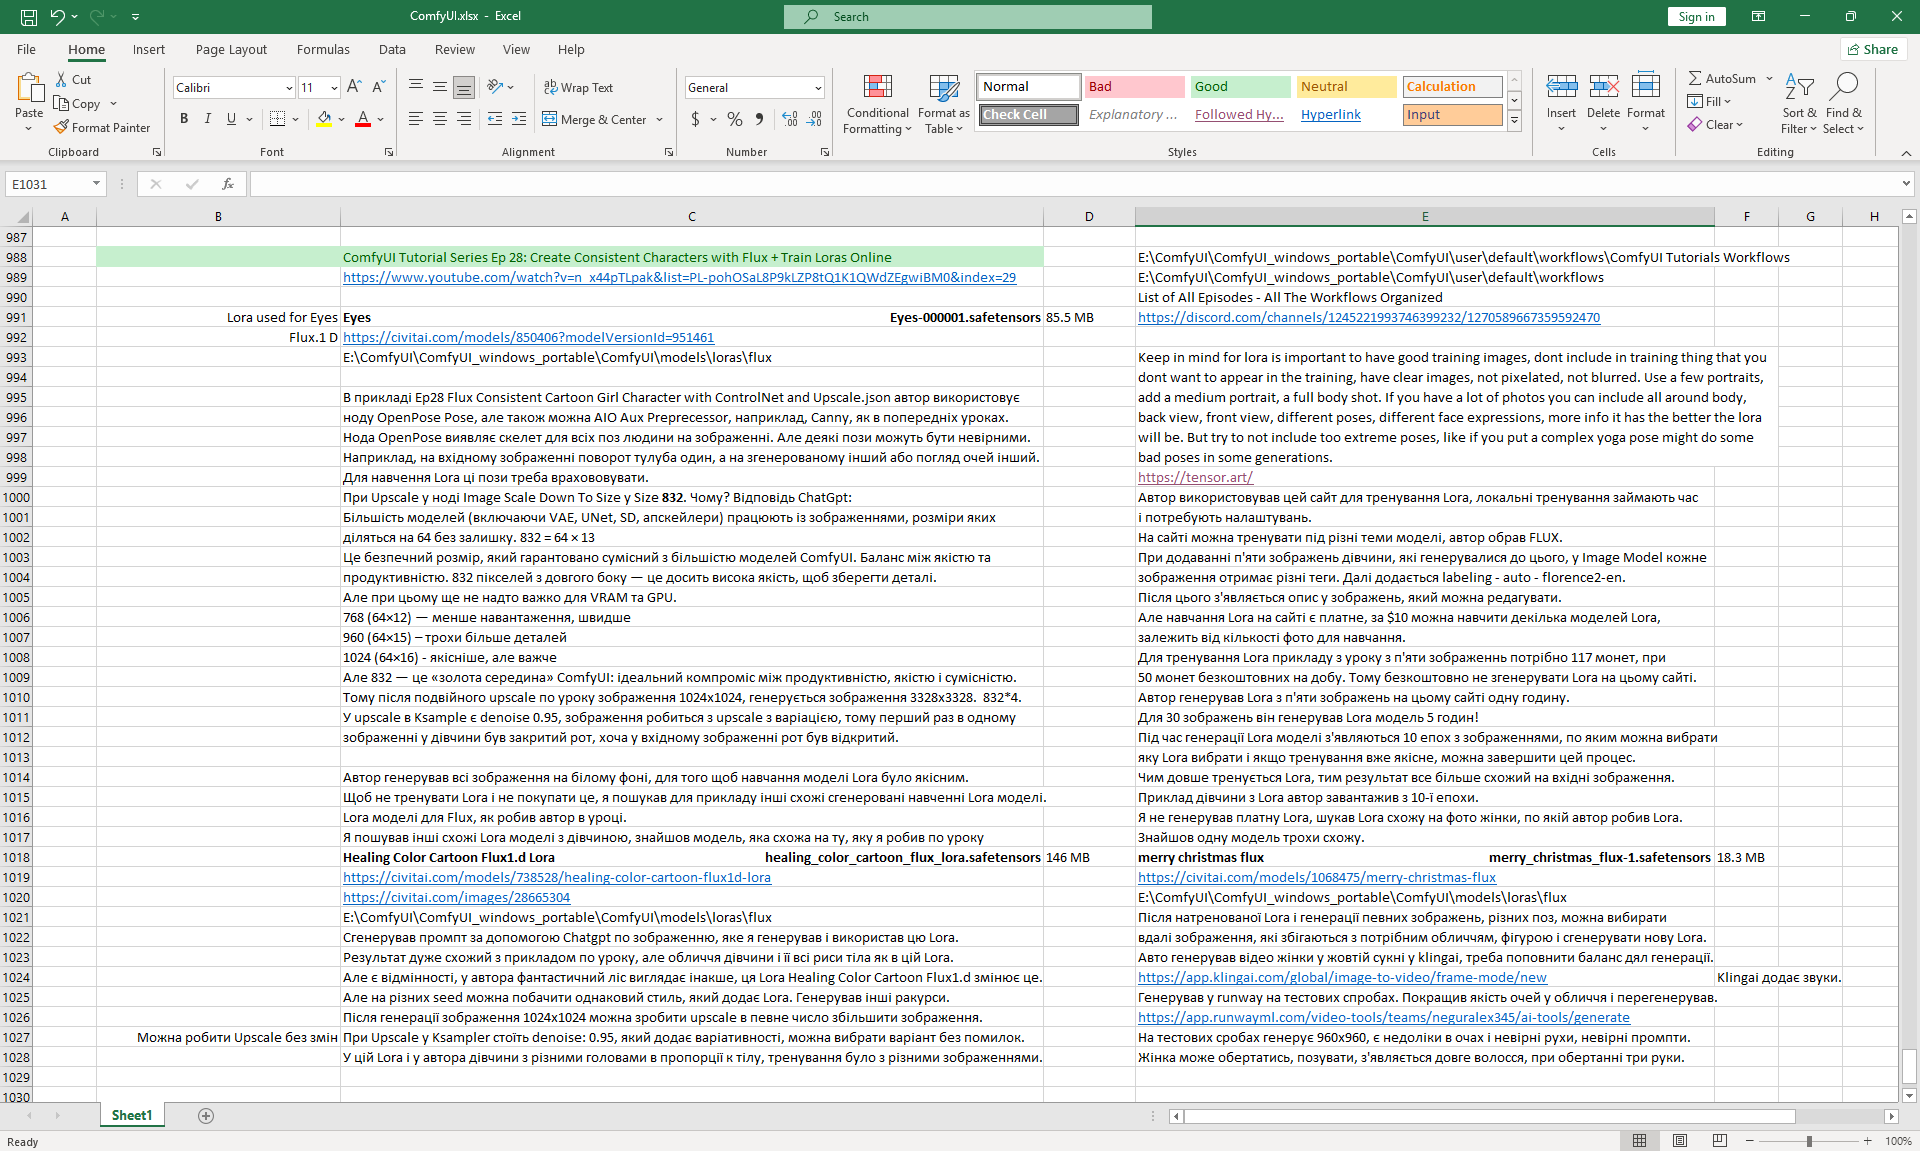Switch to the Formulas ribbon tab
The image size is (1920, 1151).
pos(323,49)
